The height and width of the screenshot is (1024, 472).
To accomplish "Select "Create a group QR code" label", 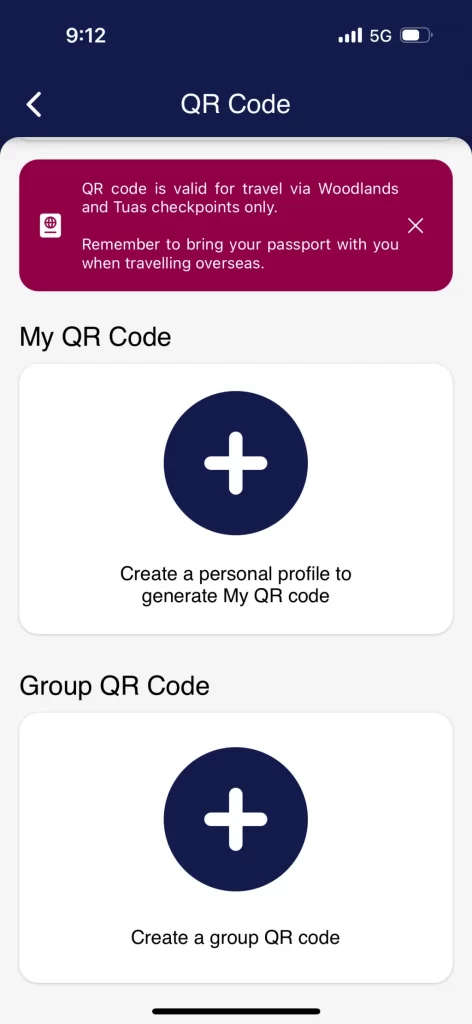I will click(x=236, y=938).
